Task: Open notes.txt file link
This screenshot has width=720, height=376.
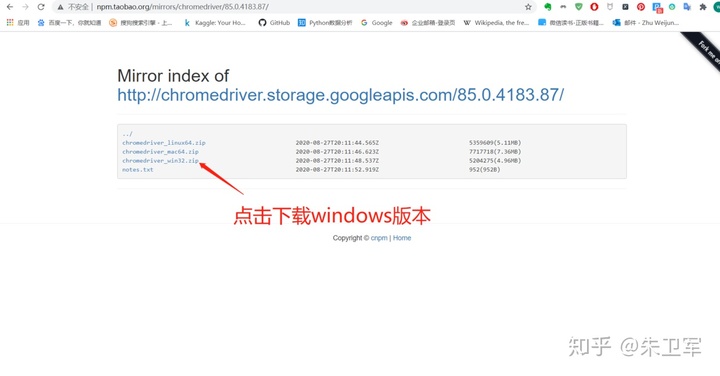Action: 138,169
